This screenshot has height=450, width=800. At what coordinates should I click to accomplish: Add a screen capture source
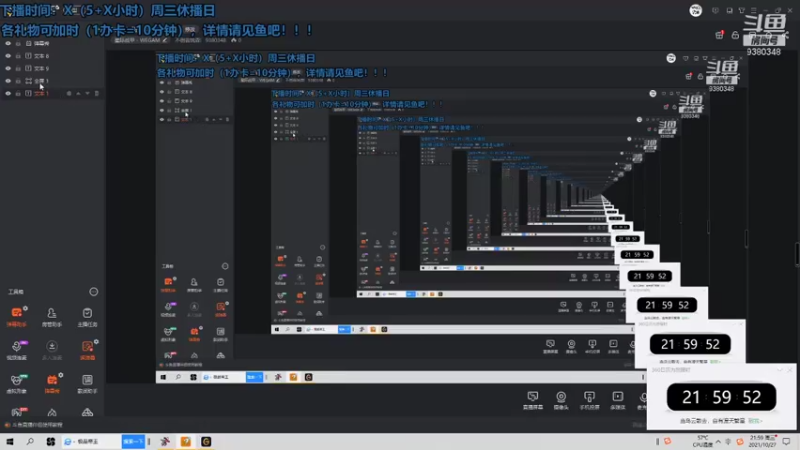533,401
